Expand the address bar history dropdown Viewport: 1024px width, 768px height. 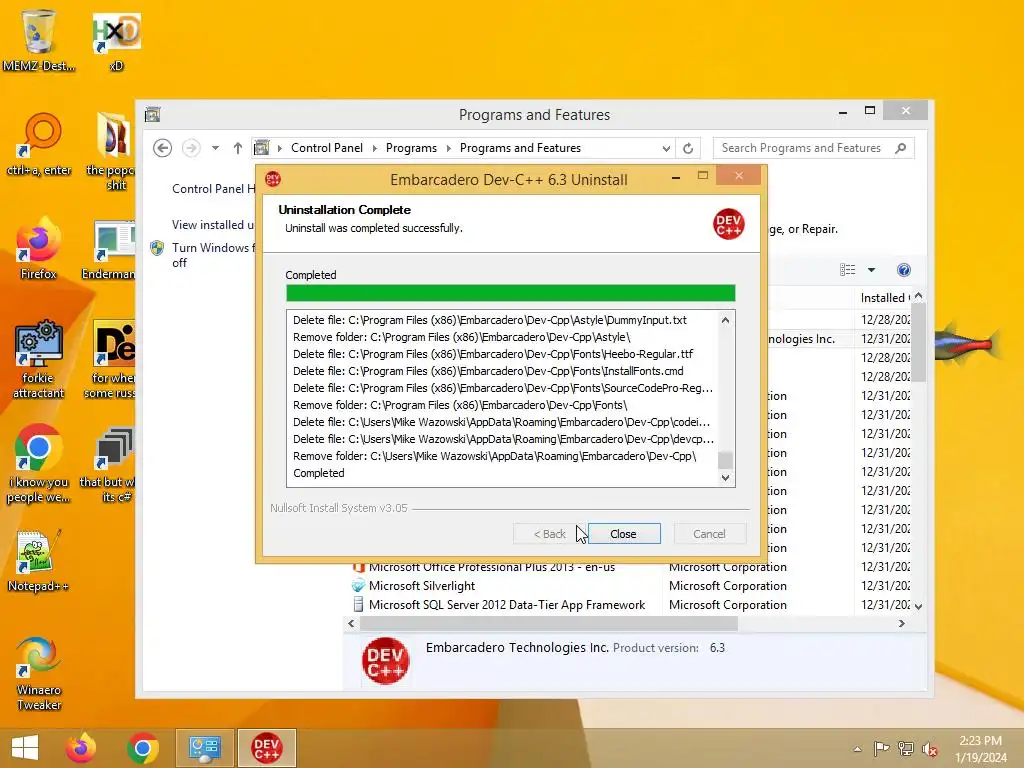(x=665, y=148)
